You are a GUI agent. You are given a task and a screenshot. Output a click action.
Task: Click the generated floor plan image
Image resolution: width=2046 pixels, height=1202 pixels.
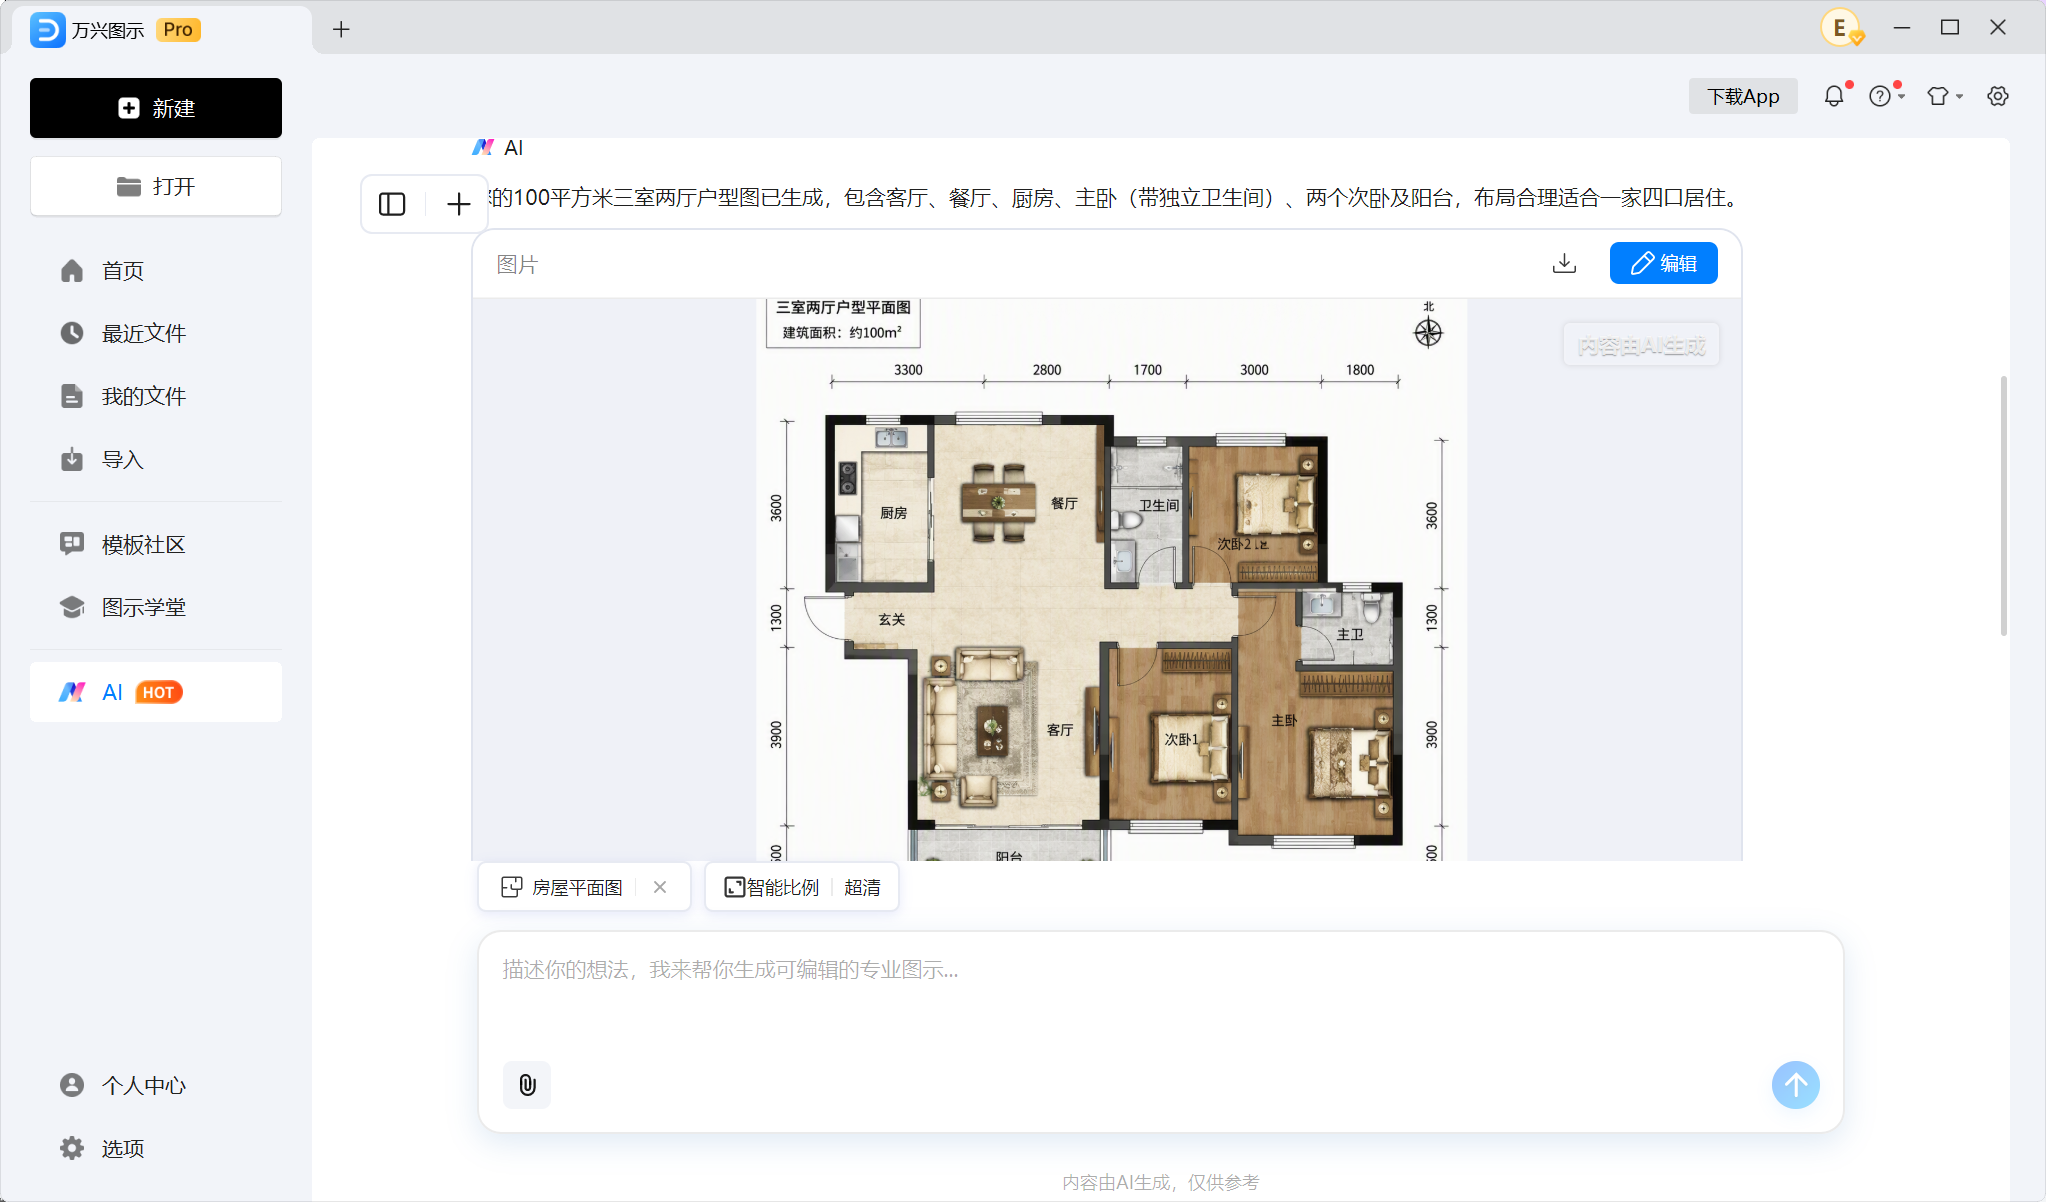[x=1111, y=579]
